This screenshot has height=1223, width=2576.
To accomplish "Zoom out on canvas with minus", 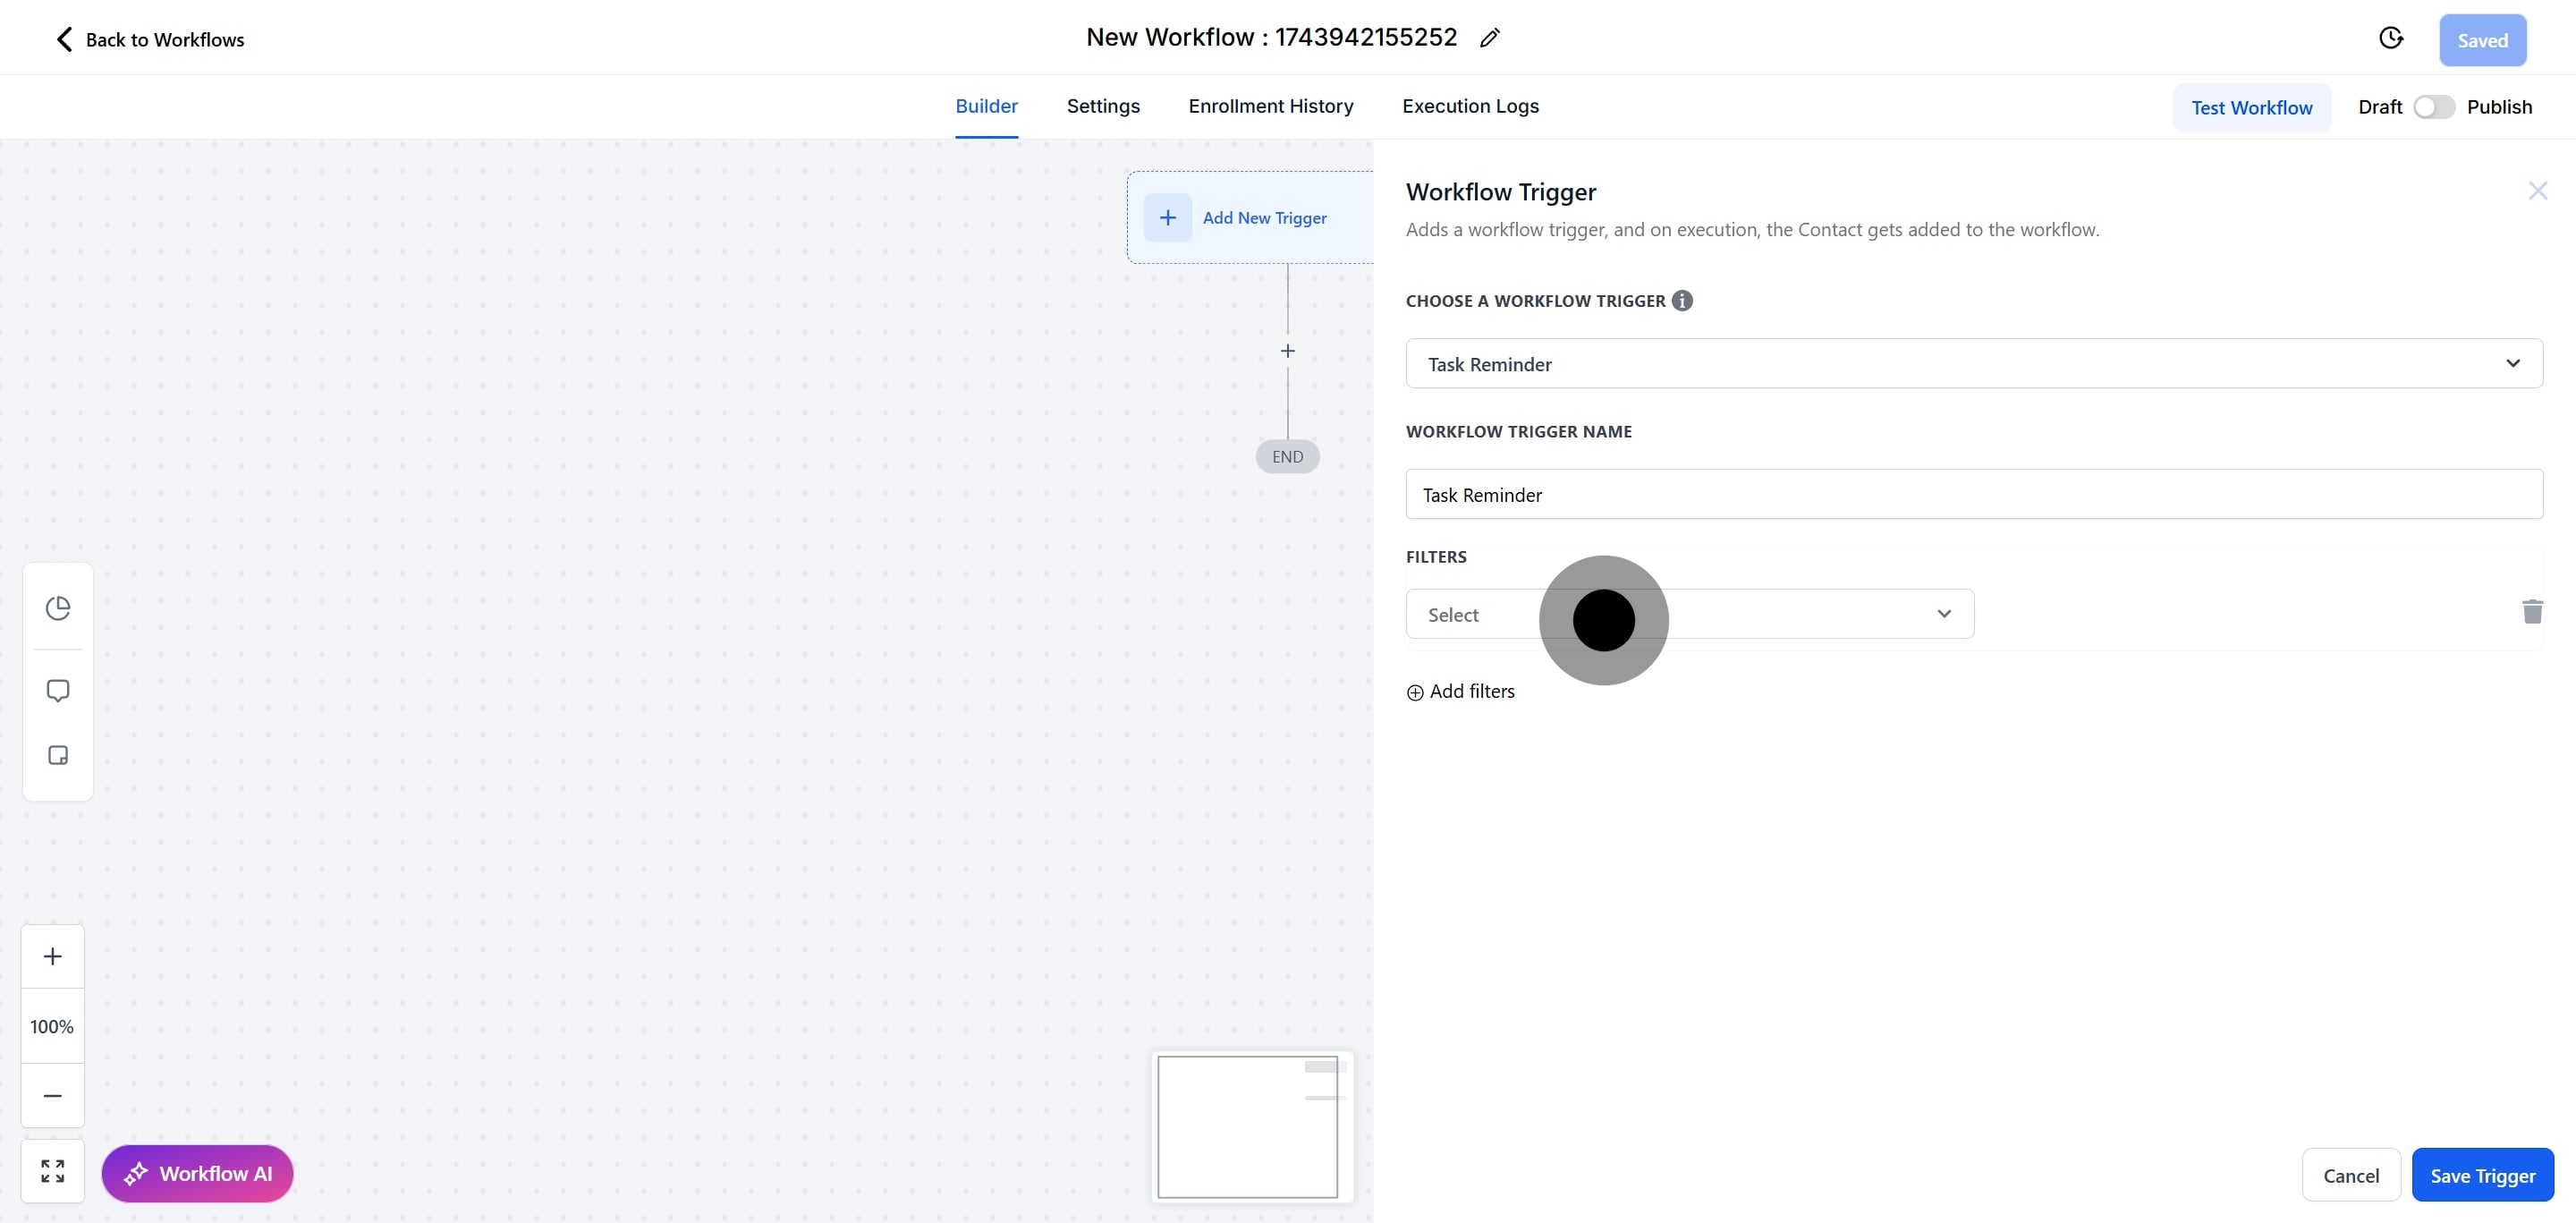I will tap(53, 1096).
